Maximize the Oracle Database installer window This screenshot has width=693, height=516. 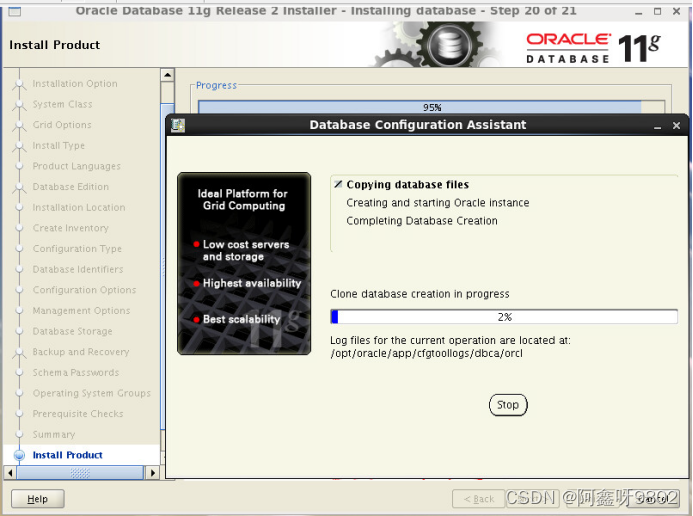[658, 11]
